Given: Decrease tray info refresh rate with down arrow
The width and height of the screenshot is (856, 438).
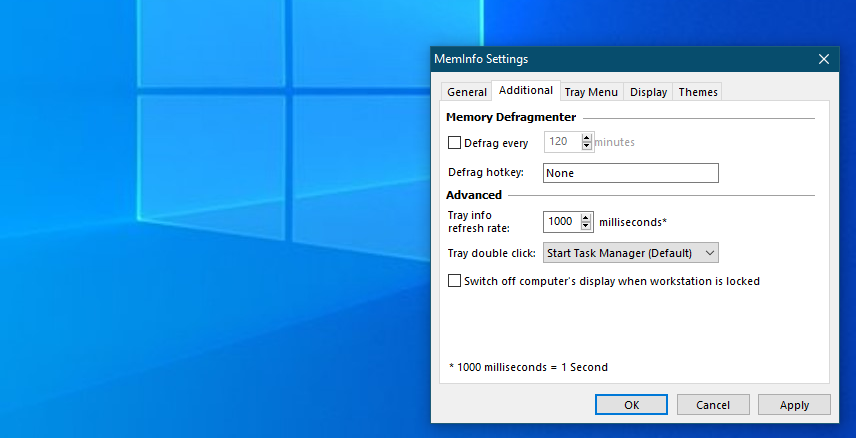Looking at the screenshot, I should 586,226.
